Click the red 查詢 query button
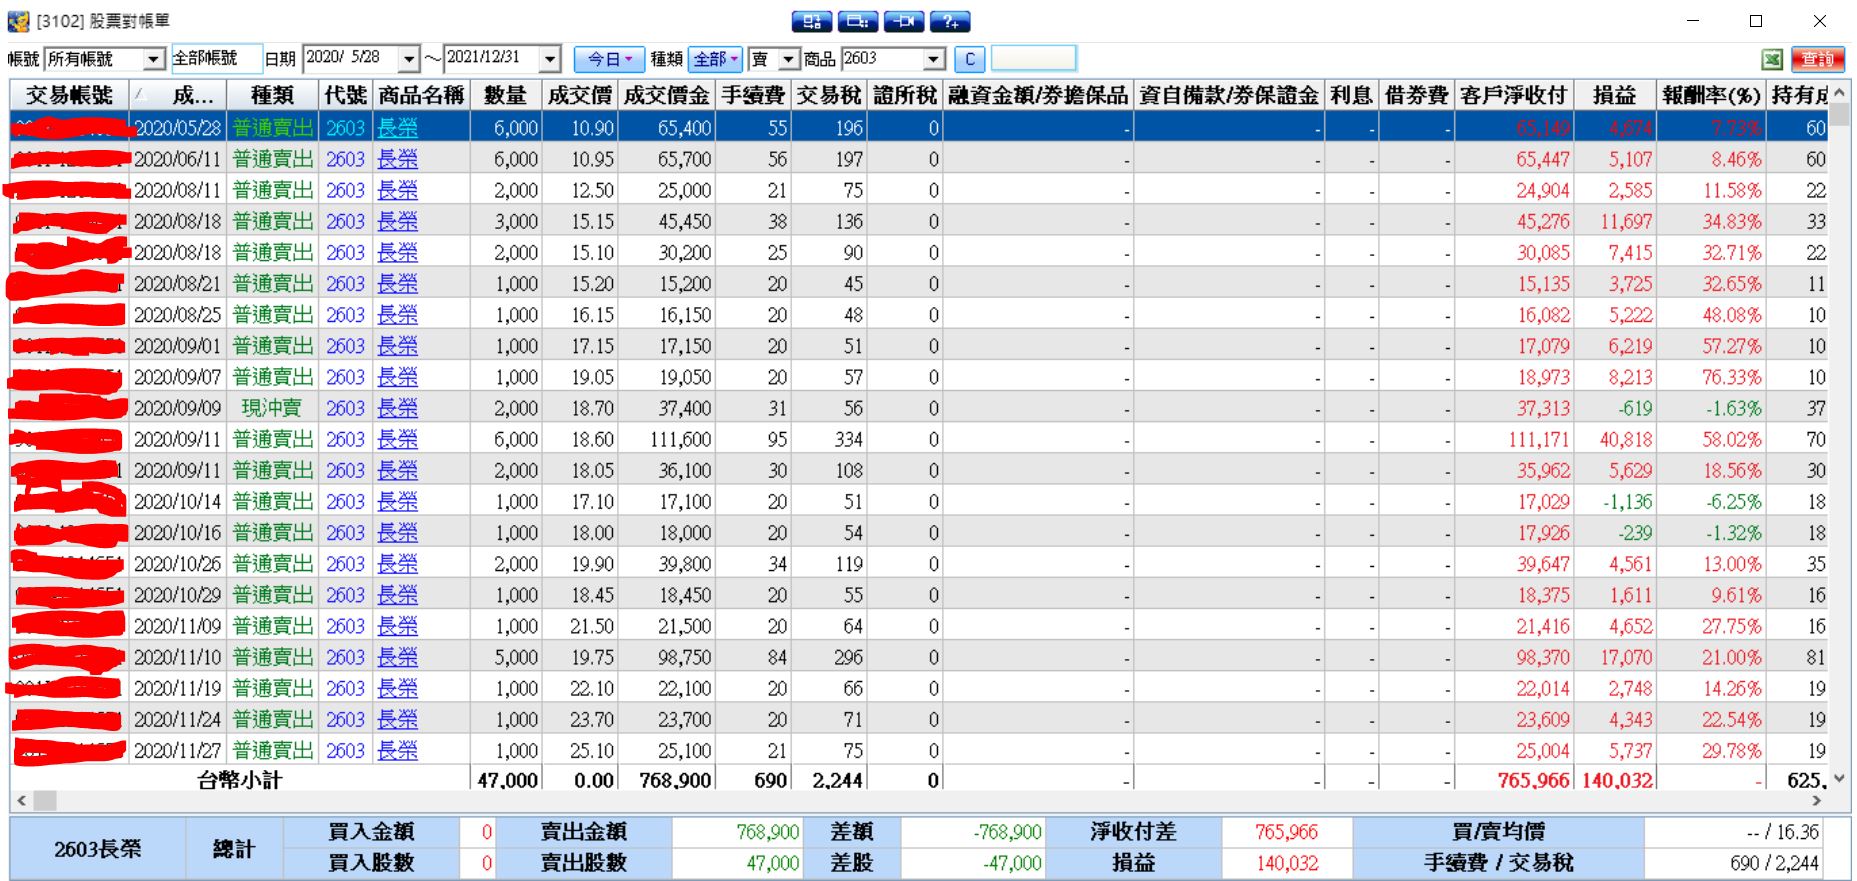 [1817, 60]
